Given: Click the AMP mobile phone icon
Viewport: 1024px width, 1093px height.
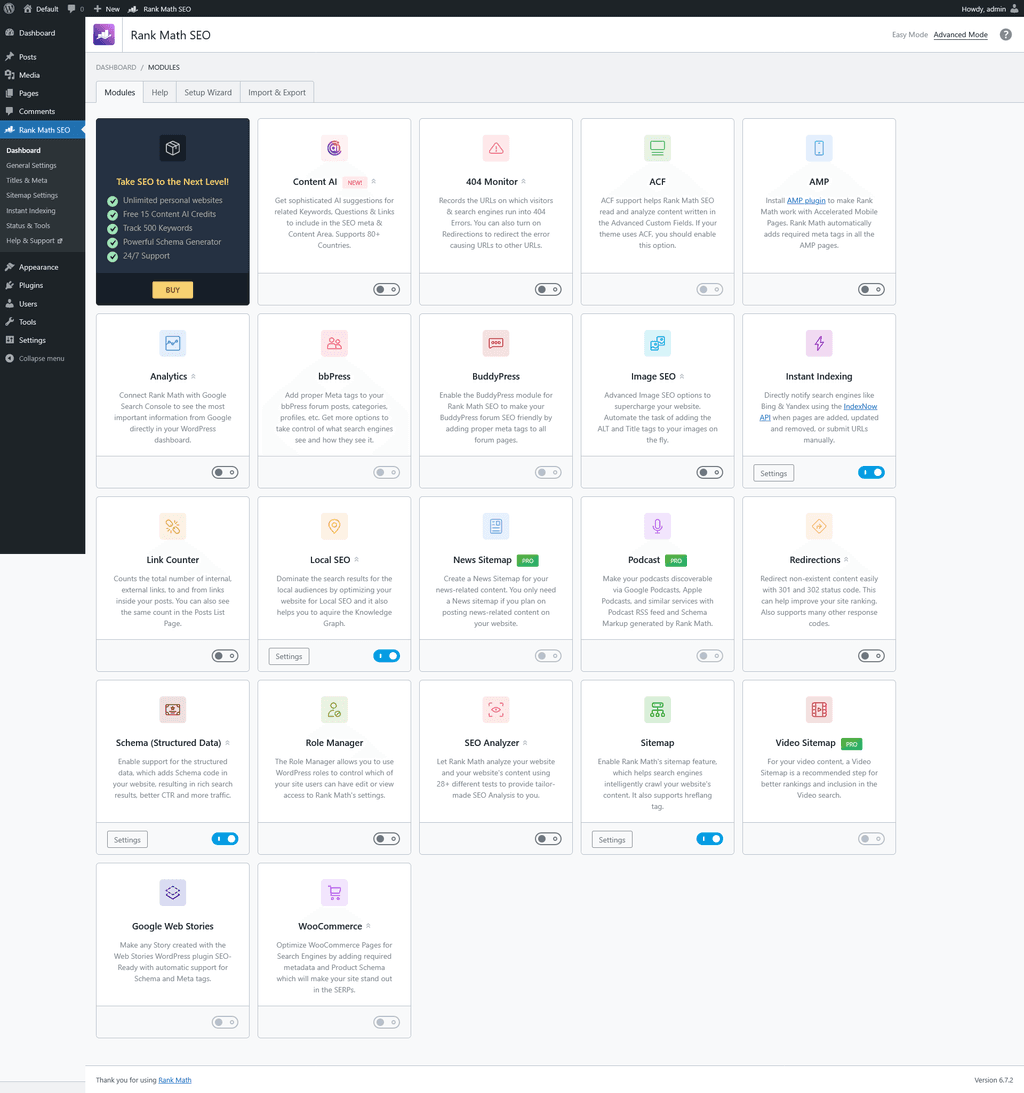Looking at the screenshot, I should tap(819, 148).
